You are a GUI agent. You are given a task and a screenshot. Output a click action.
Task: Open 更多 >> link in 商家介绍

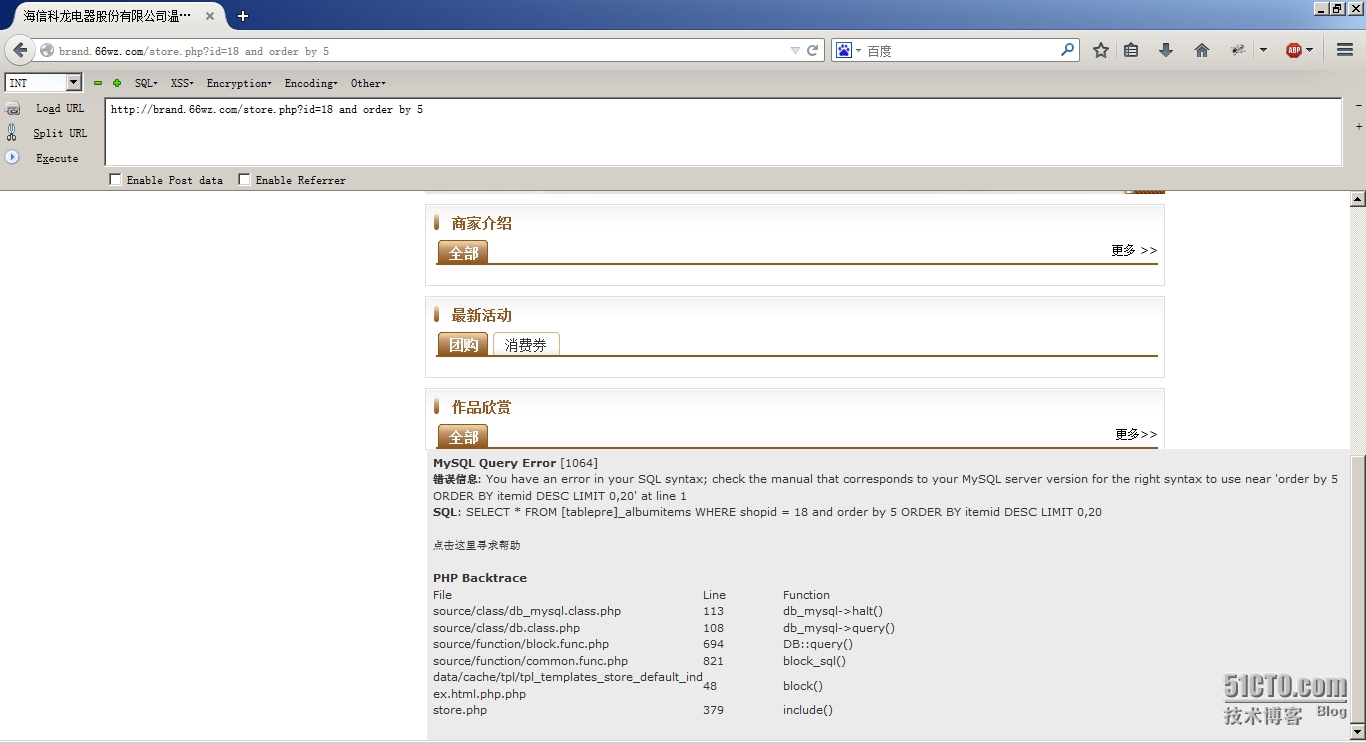coord(1134,250)
